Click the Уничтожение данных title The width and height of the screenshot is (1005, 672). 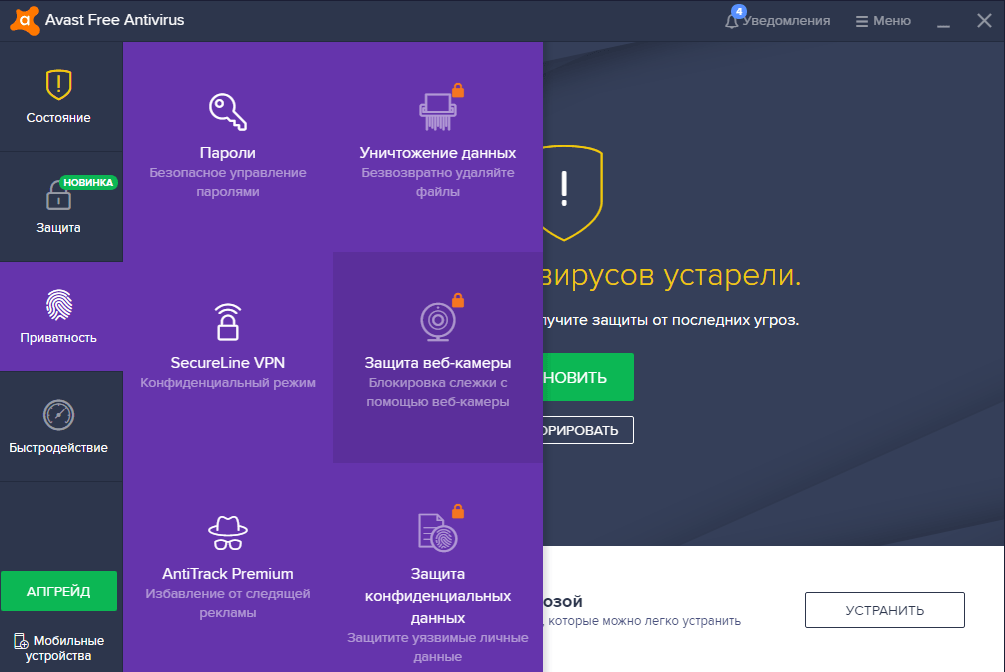click(x=438, y=153)
